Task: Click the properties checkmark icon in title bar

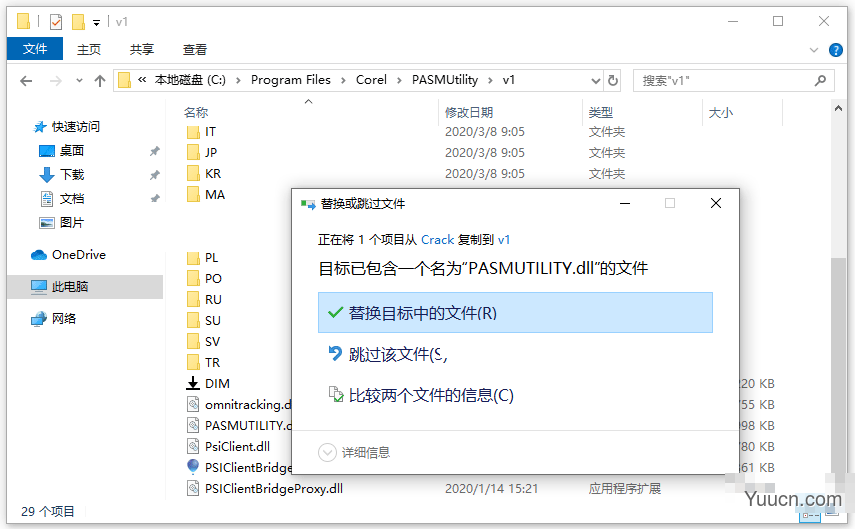Action: pos(56,22)
